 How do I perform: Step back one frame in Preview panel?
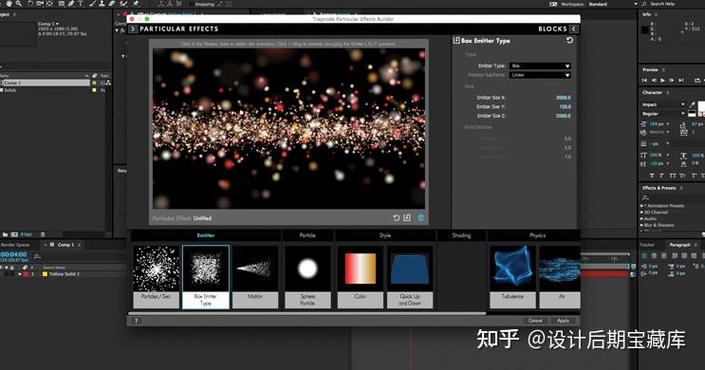[x=654, y=80]
